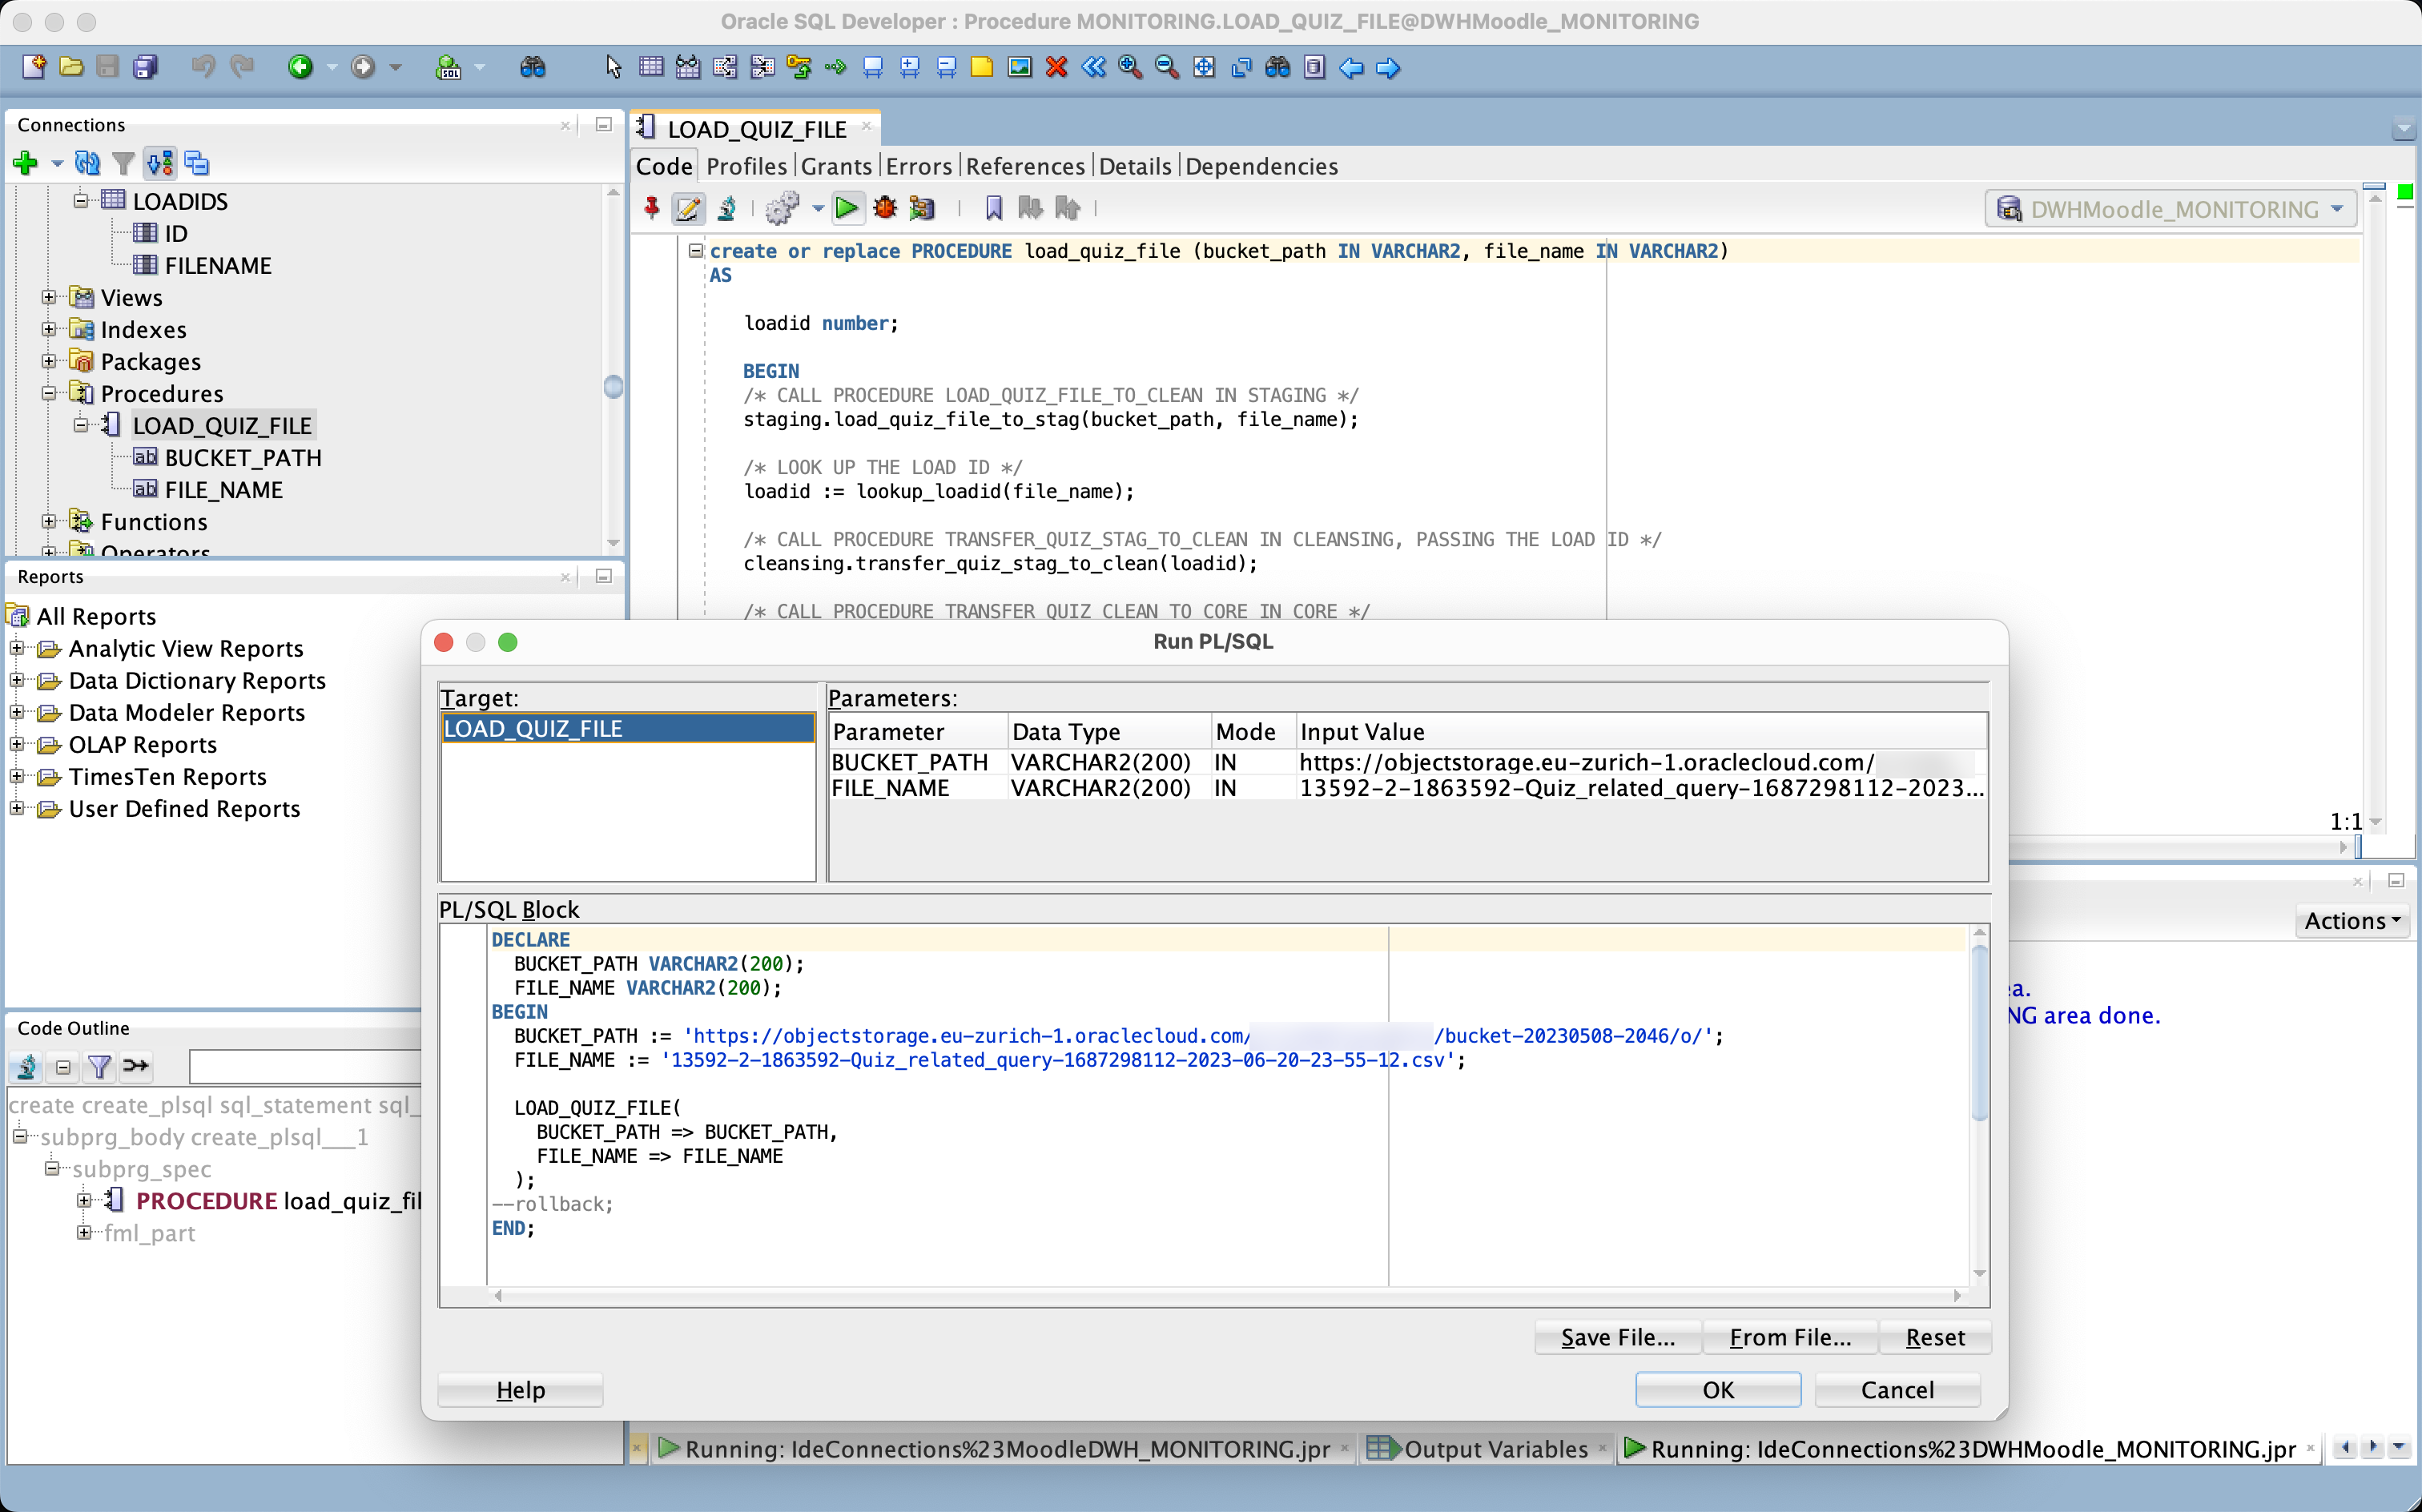Collapse the Procedures tree node
Viewport: 2422px width, 1512px height.
(x=48, y=393)
